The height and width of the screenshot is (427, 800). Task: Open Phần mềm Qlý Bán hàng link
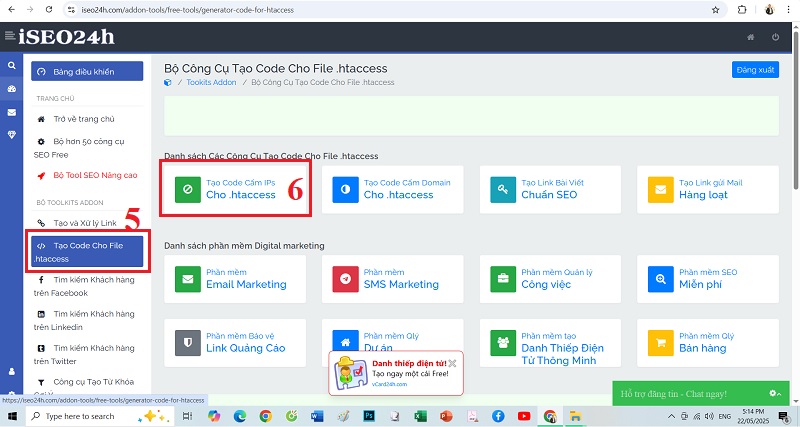pyautogui.click(x=707, y=342)
